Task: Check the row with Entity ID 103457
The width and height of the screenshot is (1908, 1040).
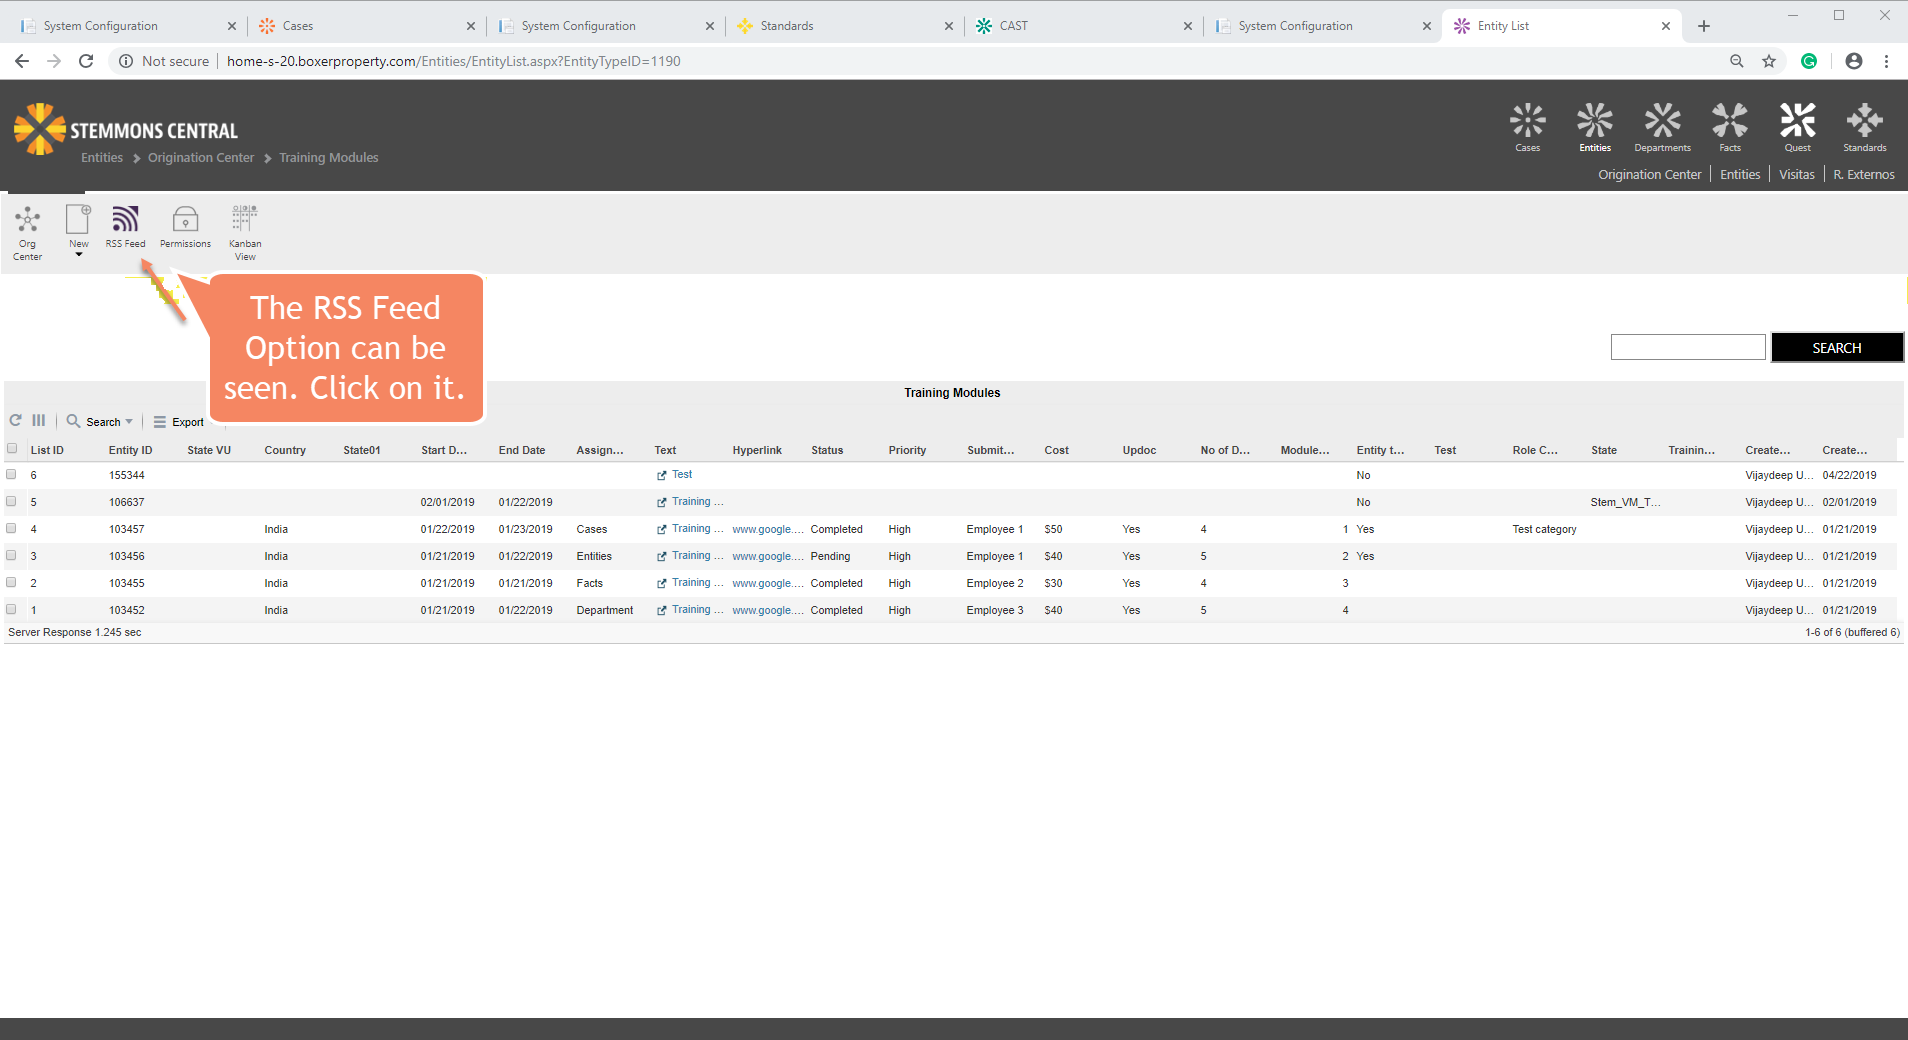Action: pos(12,528)
